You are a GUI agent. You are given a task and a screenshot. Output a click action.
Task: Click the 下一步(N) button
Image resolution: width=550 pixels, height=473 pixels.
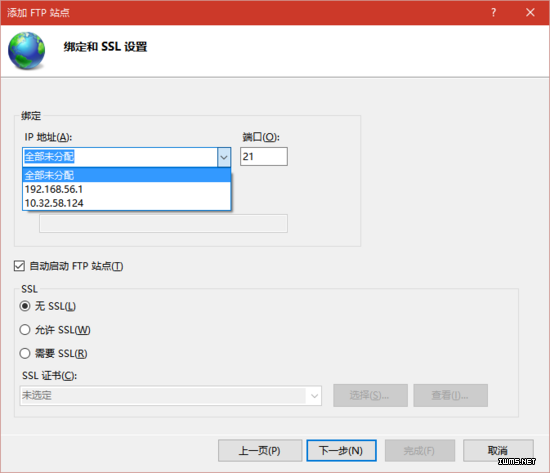click(x=342, y=451)
